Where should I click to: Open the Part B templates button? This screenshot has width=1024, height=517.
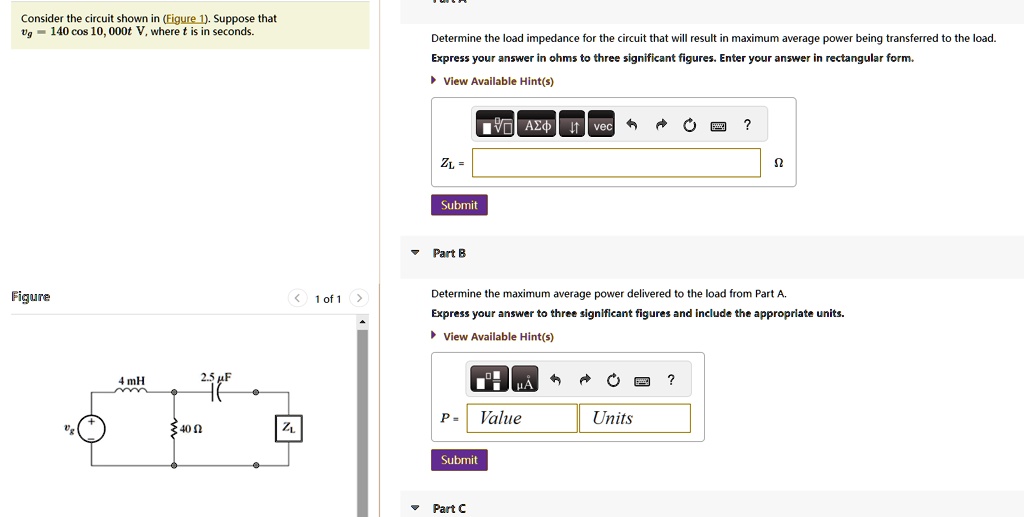pyautogui.click(x=489, y=380)
